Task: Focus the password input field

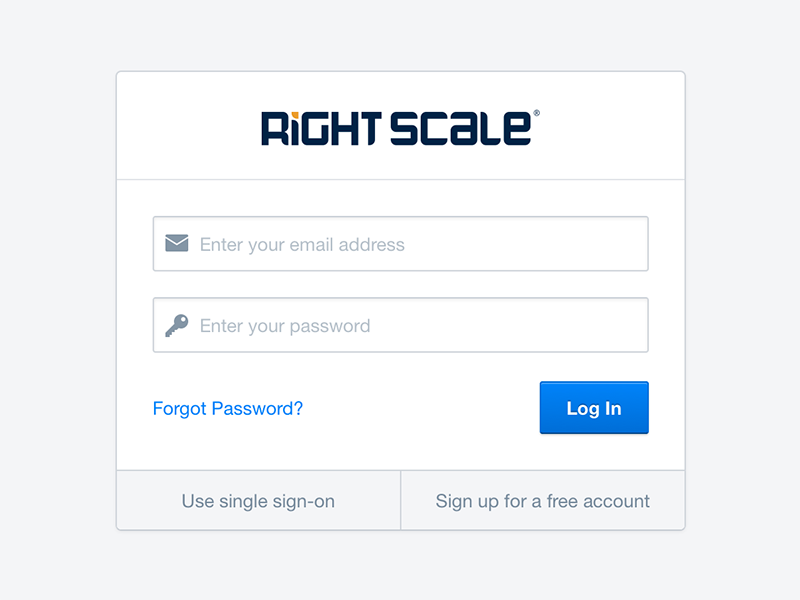Action: click(x=401, y=325)
